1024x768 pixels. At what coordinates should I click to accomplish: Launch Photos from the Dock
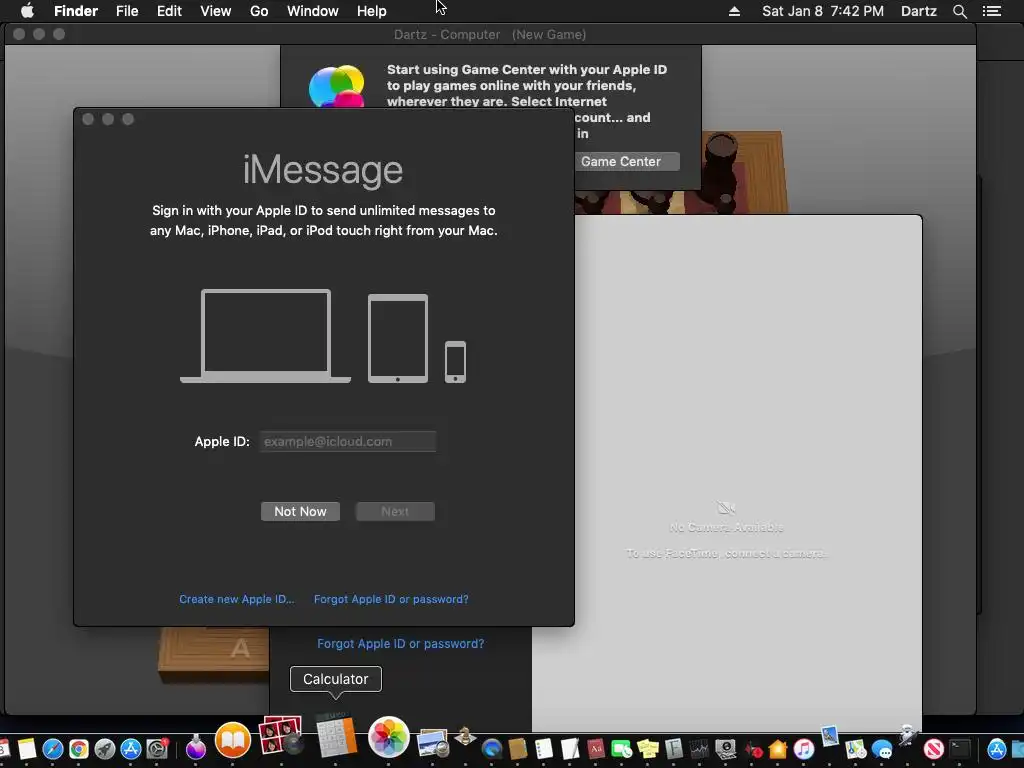coord(389,737)
